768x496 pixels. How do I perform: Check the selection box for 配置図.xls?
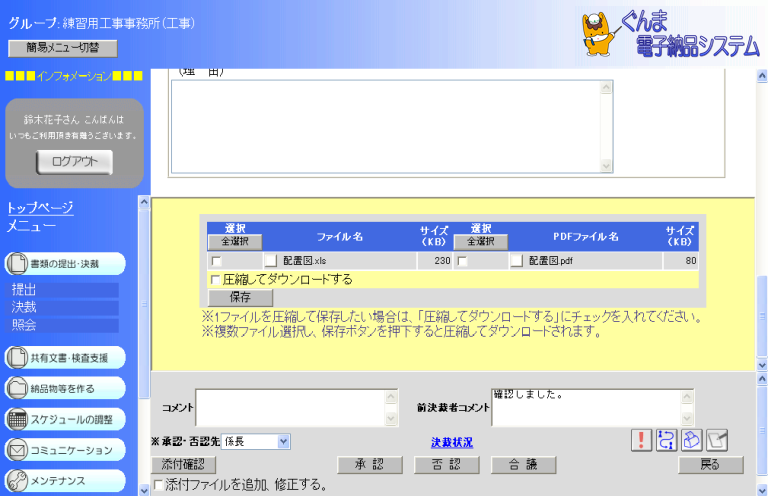point(216,261)
